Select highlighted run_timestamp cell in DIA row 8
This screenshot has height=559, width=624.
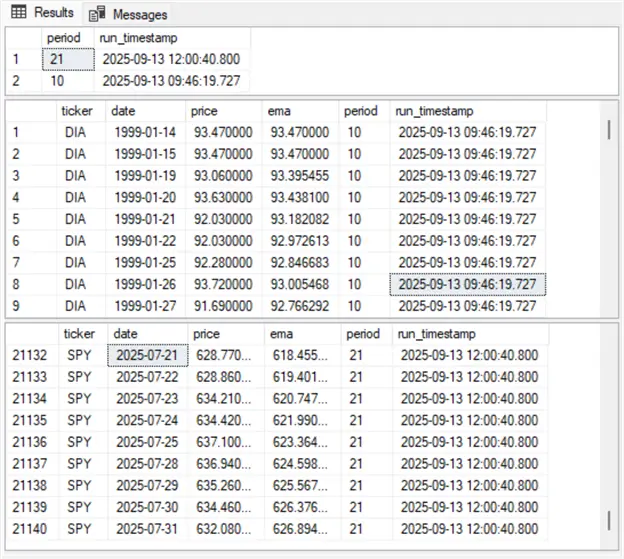(468, 284)
